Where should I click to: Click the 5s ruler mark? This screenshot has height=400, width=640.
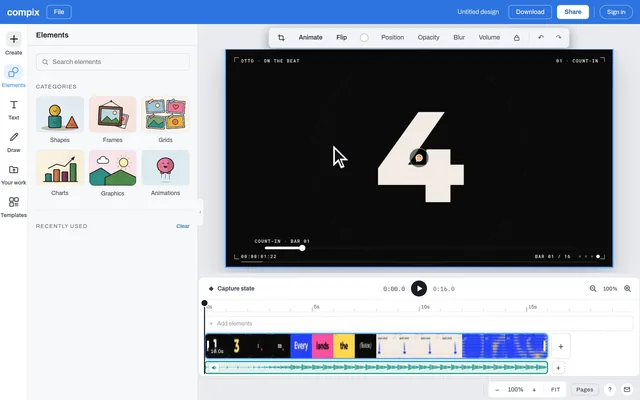(x=316, y=307)
